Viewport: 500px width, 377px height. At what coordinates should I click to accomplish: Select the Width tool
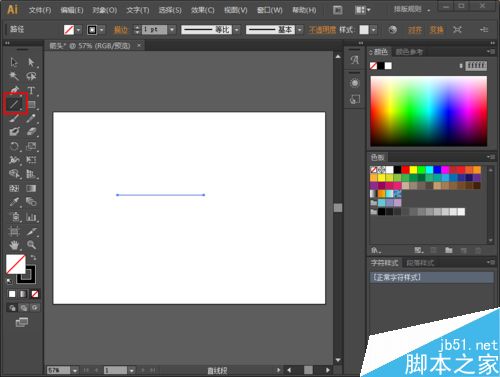[14, 160]
